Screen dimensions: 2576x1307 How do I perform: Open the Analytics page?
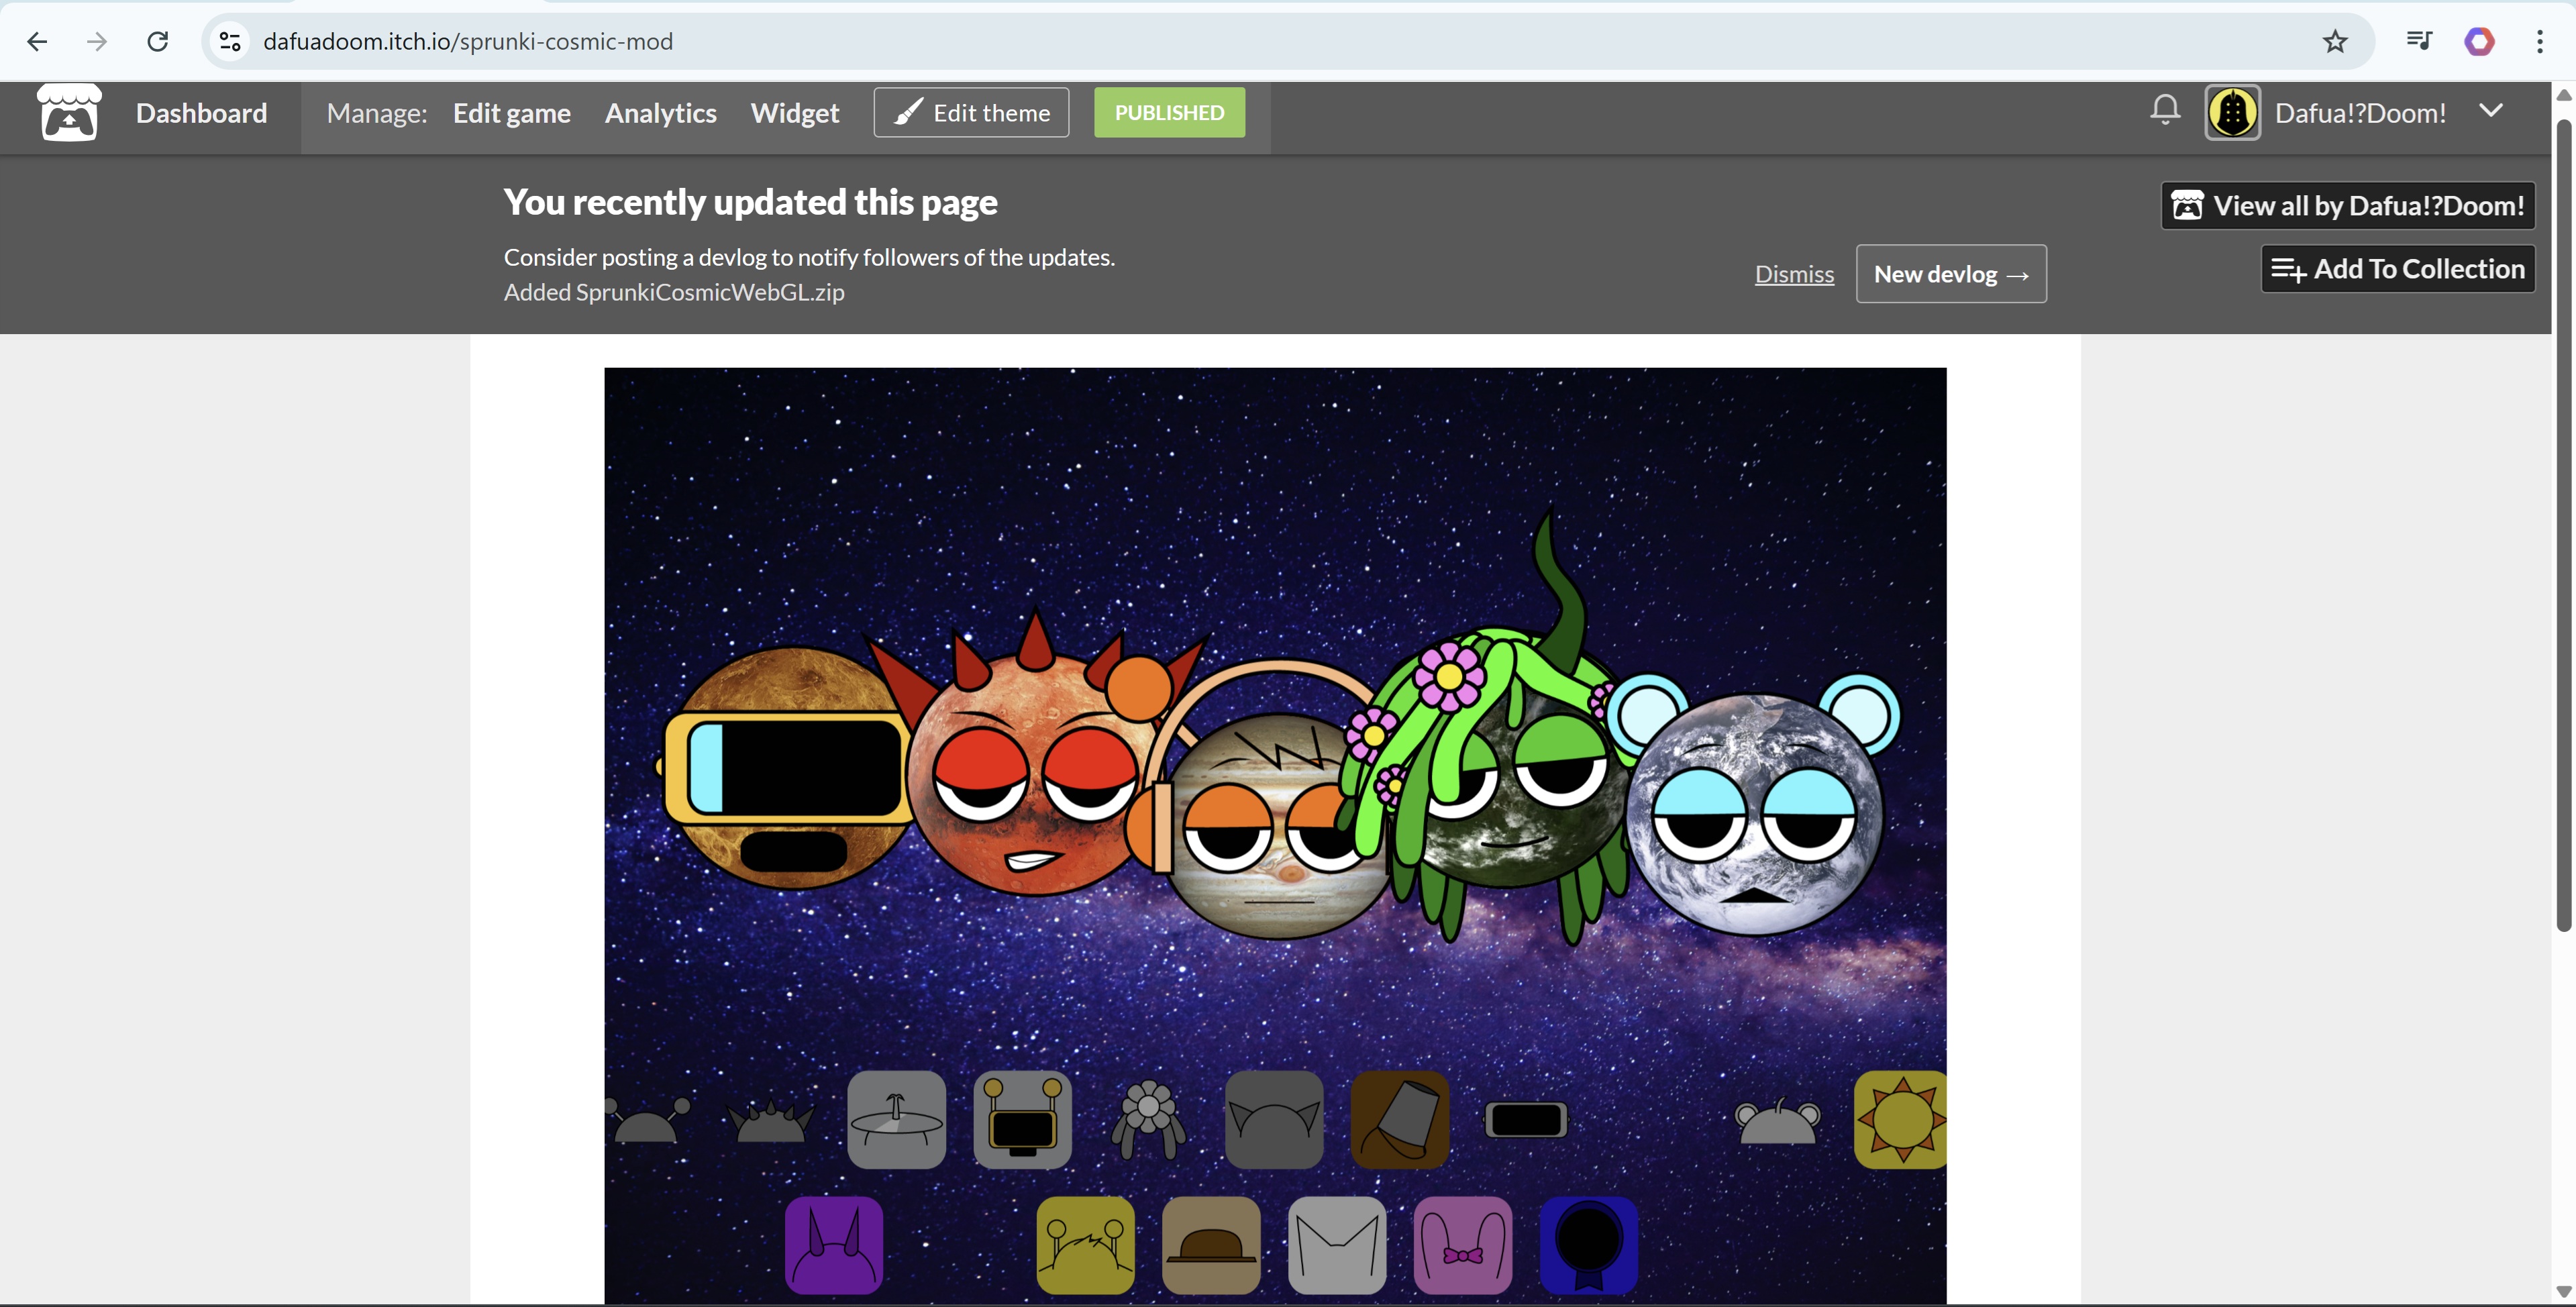660,113
